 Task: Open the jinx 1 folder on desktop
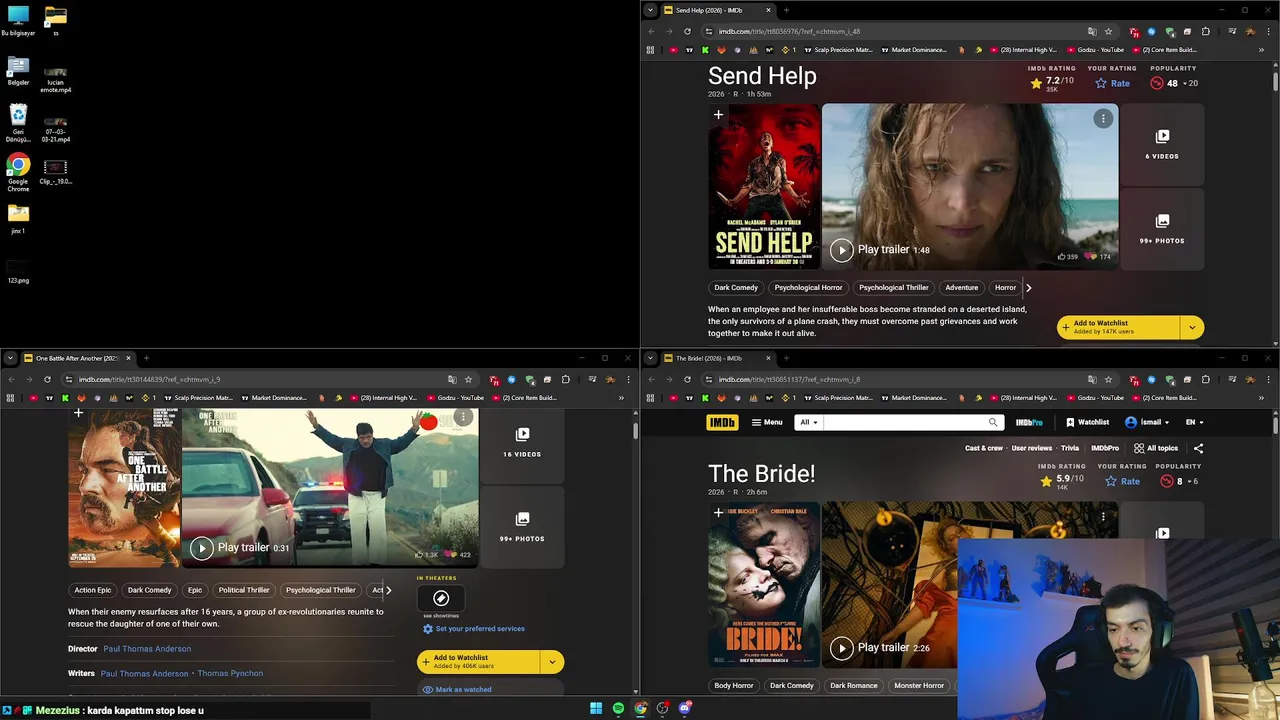[x=18, y=219]
